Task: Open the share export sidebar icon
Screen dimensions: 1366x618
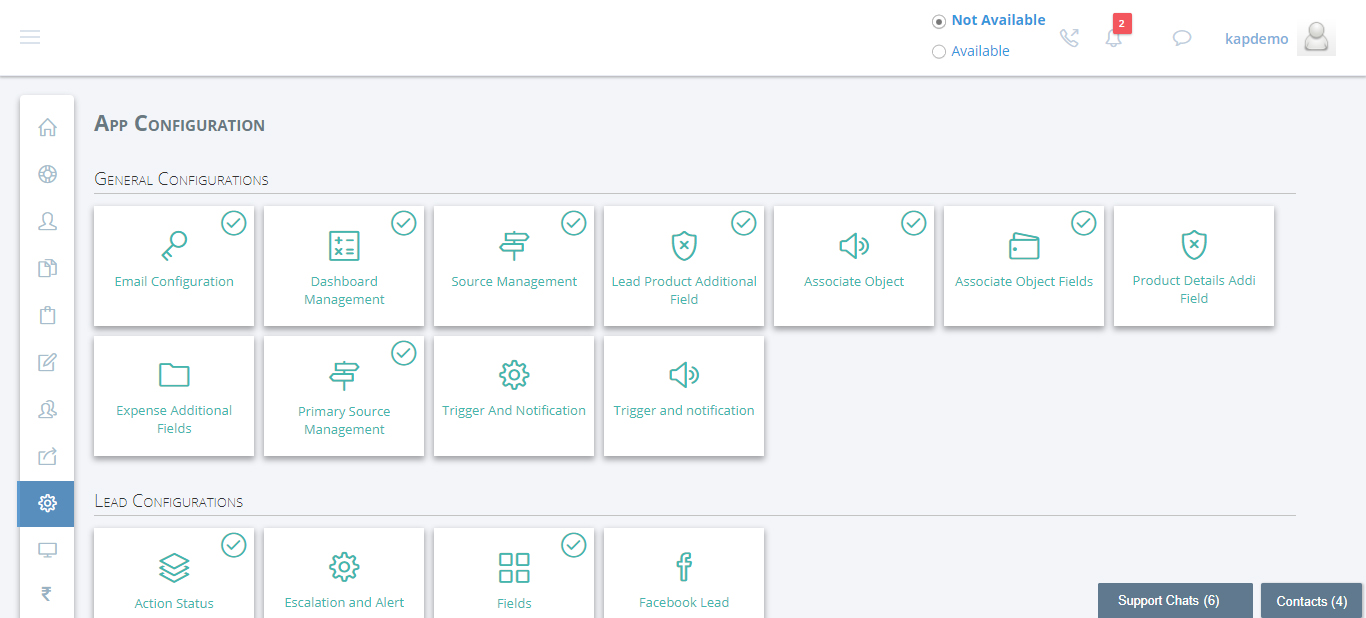Action: pyautogui.click(x=47, y=456)
